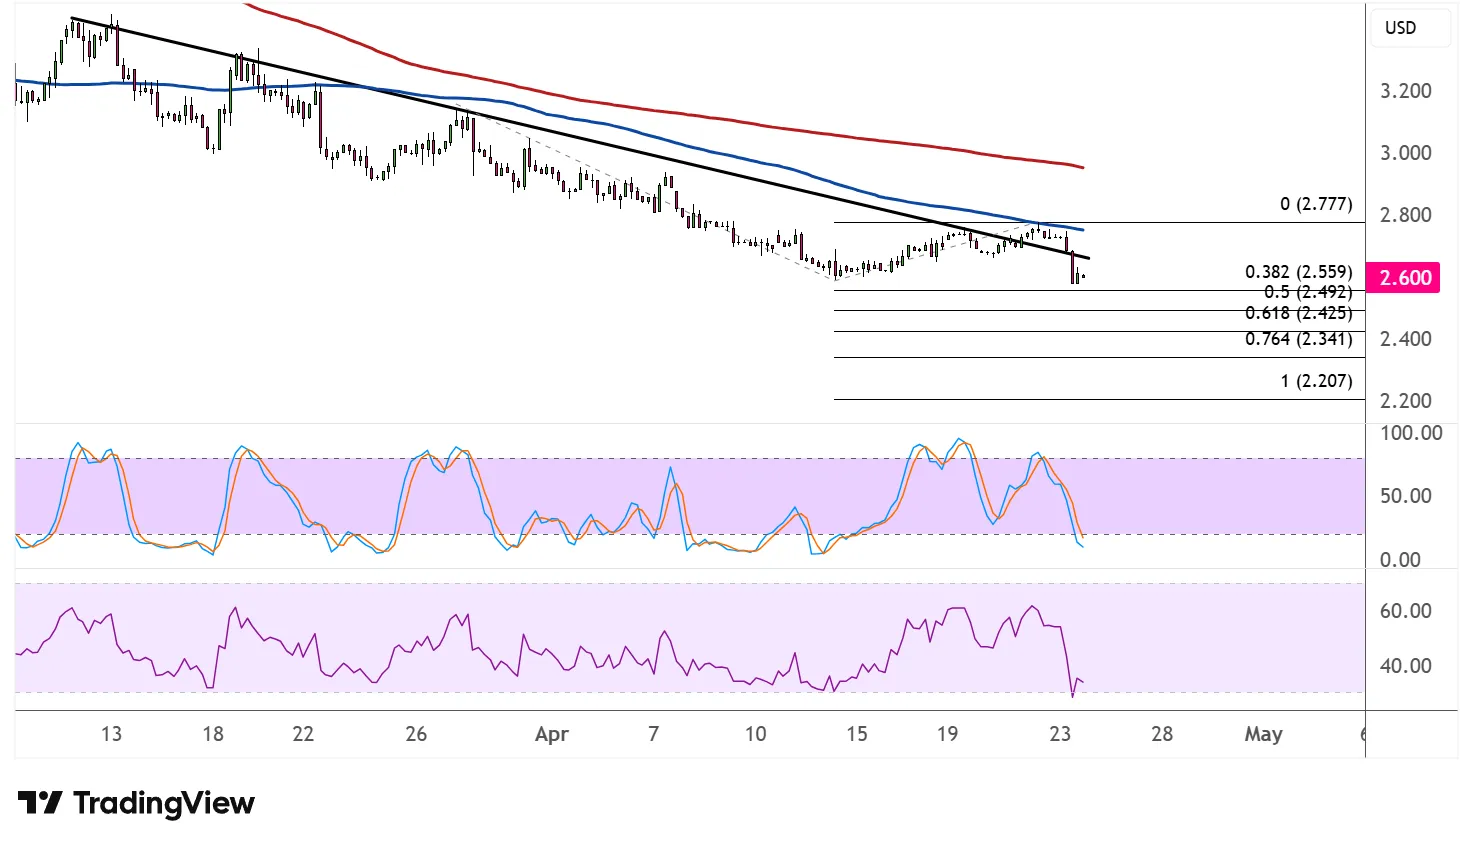Click the black descending trendline's right end
The height and width of the screenshot is (848, 1473).
(1087, 257)
